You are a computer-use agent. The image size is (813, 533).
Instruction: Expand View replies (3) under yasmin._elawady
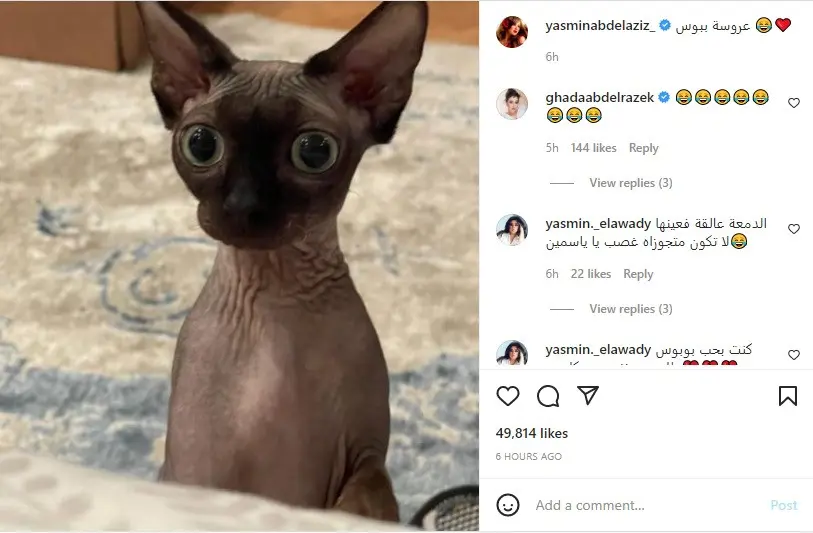[630, 309]
